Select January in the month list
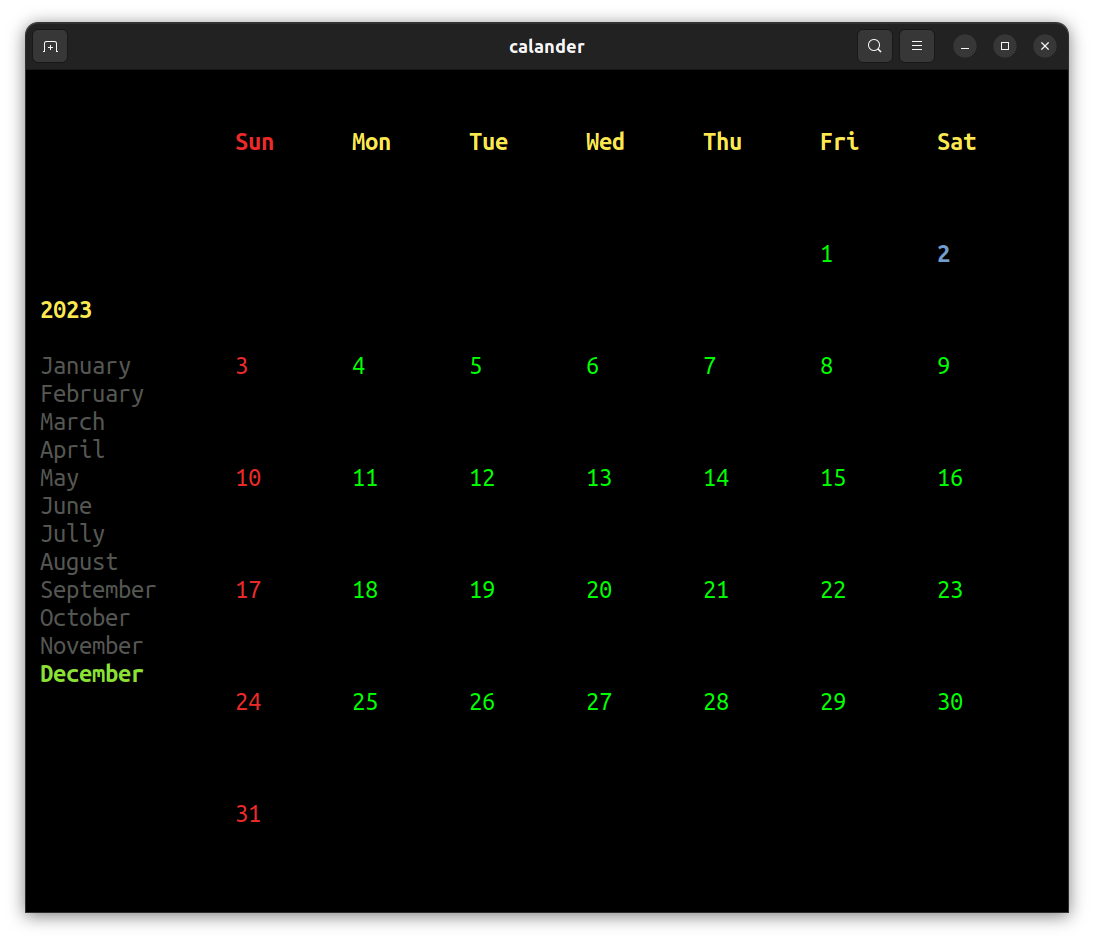The image size is (1094, 941). tap(85, 366)
